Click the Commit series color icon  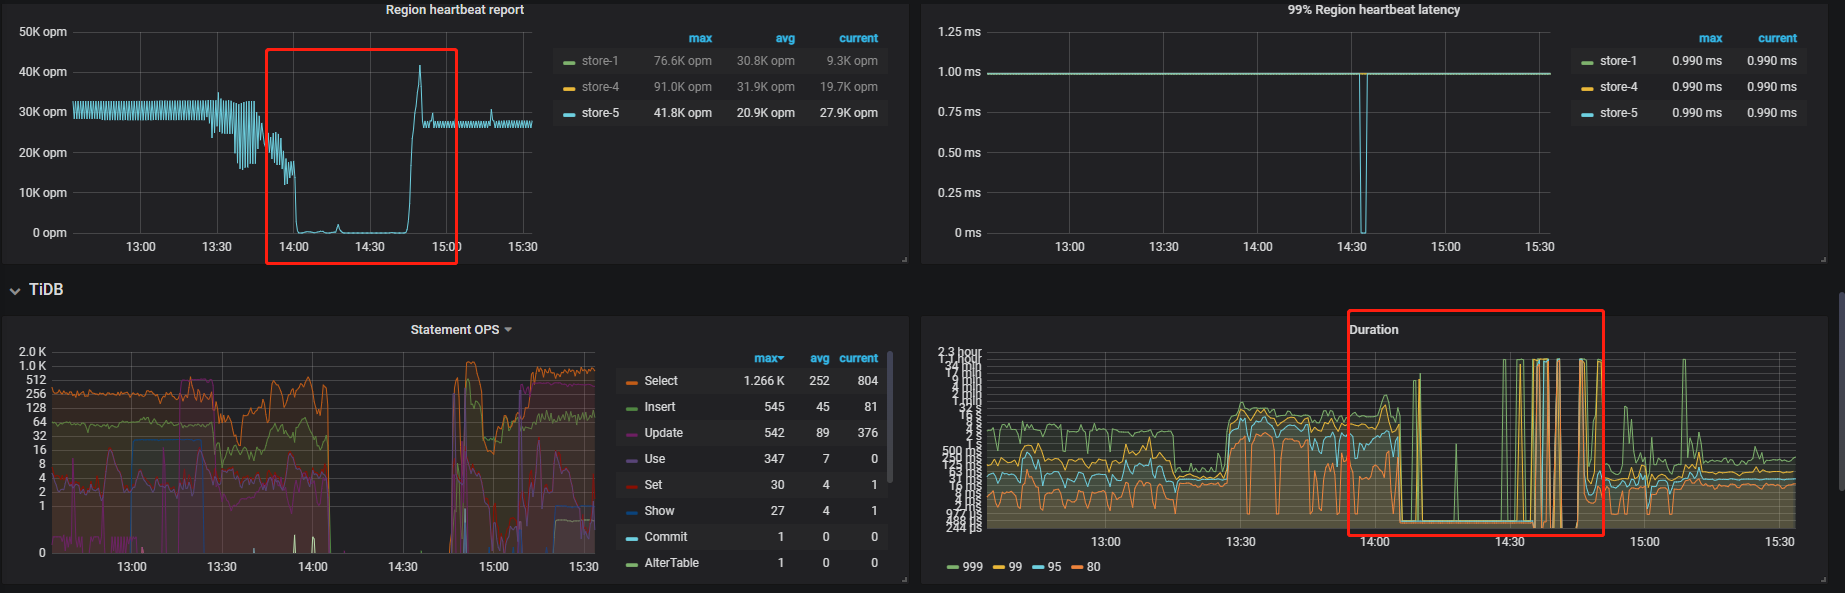tap(631, 538)
